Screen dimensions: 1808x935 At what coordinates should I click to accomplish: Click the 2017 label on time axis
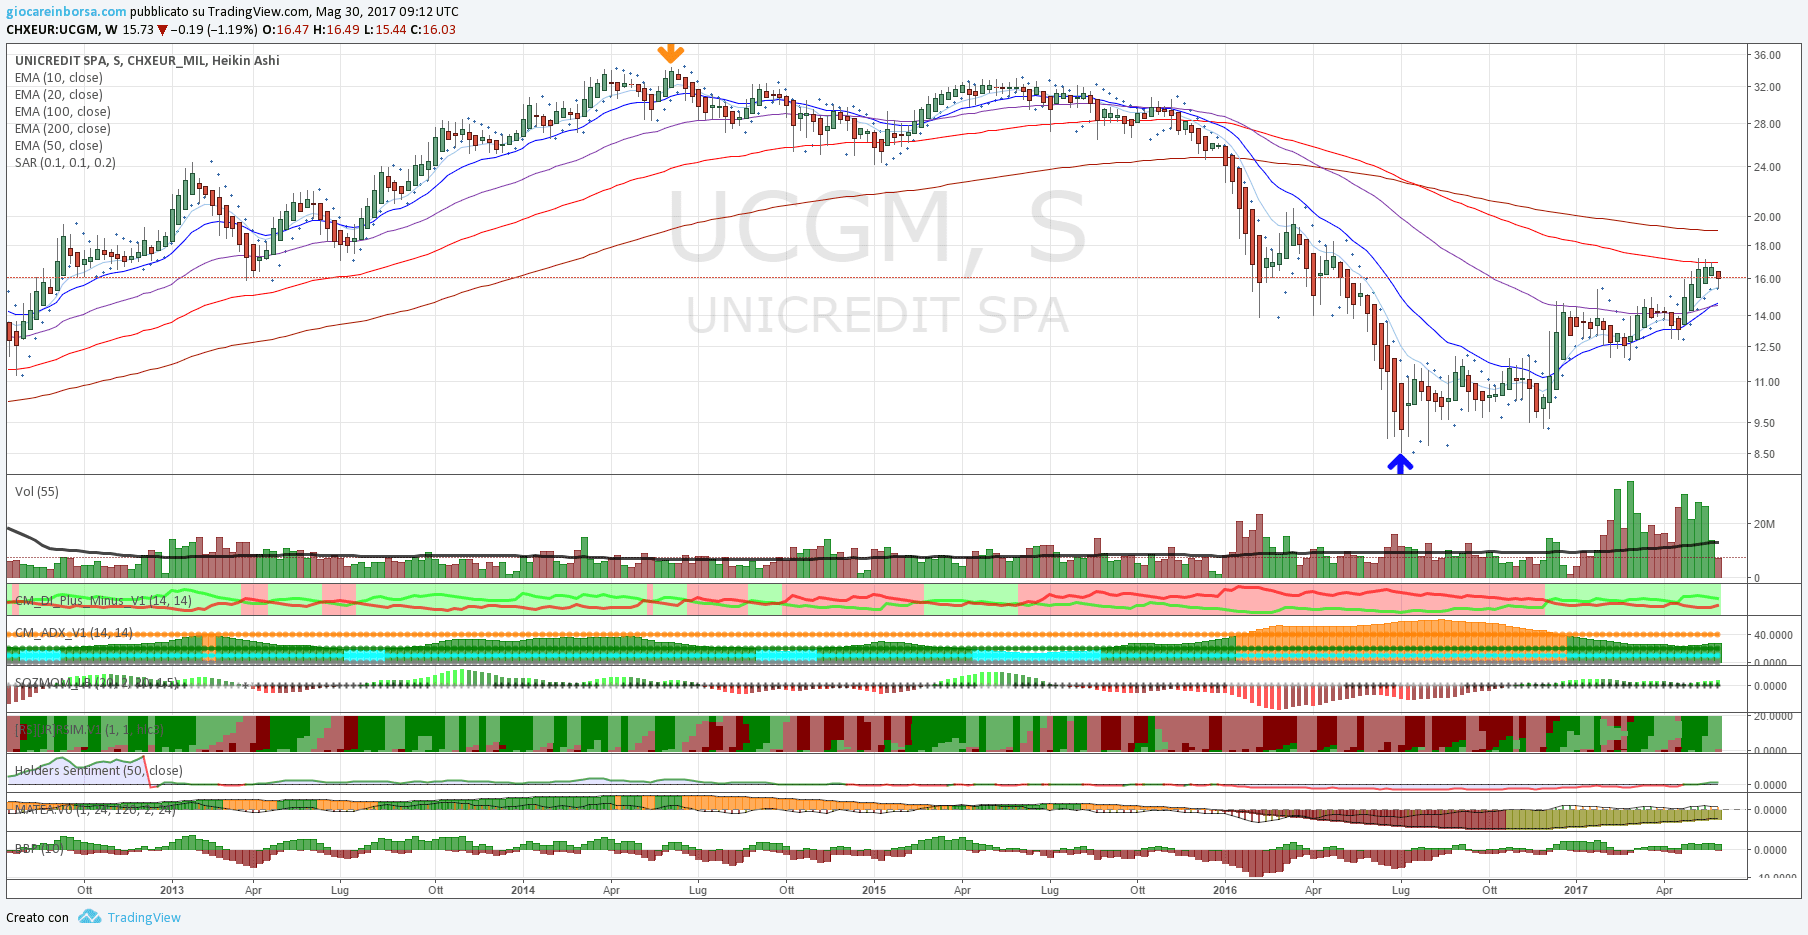tap(1576, 890)
